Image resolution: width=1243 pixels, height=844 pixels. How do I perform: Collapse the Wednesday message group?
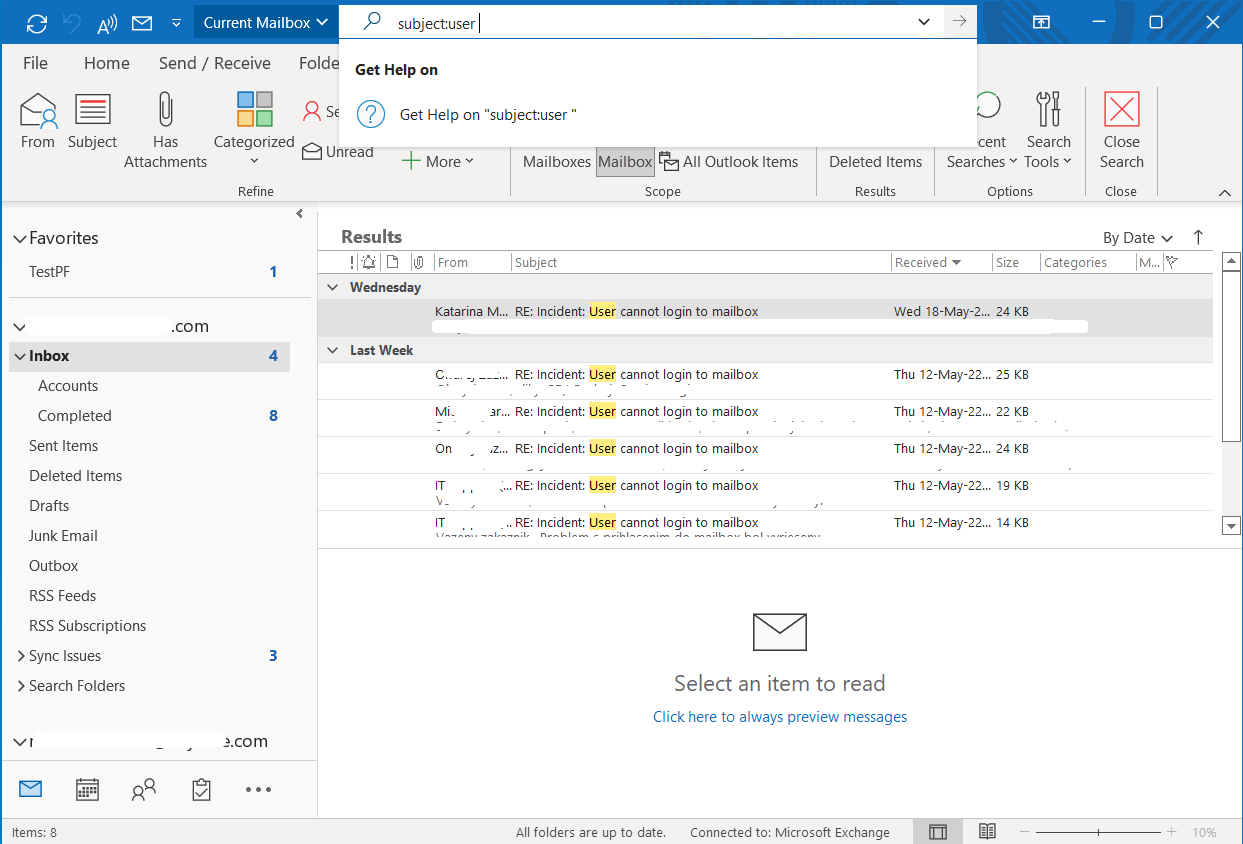click(334, 288)
